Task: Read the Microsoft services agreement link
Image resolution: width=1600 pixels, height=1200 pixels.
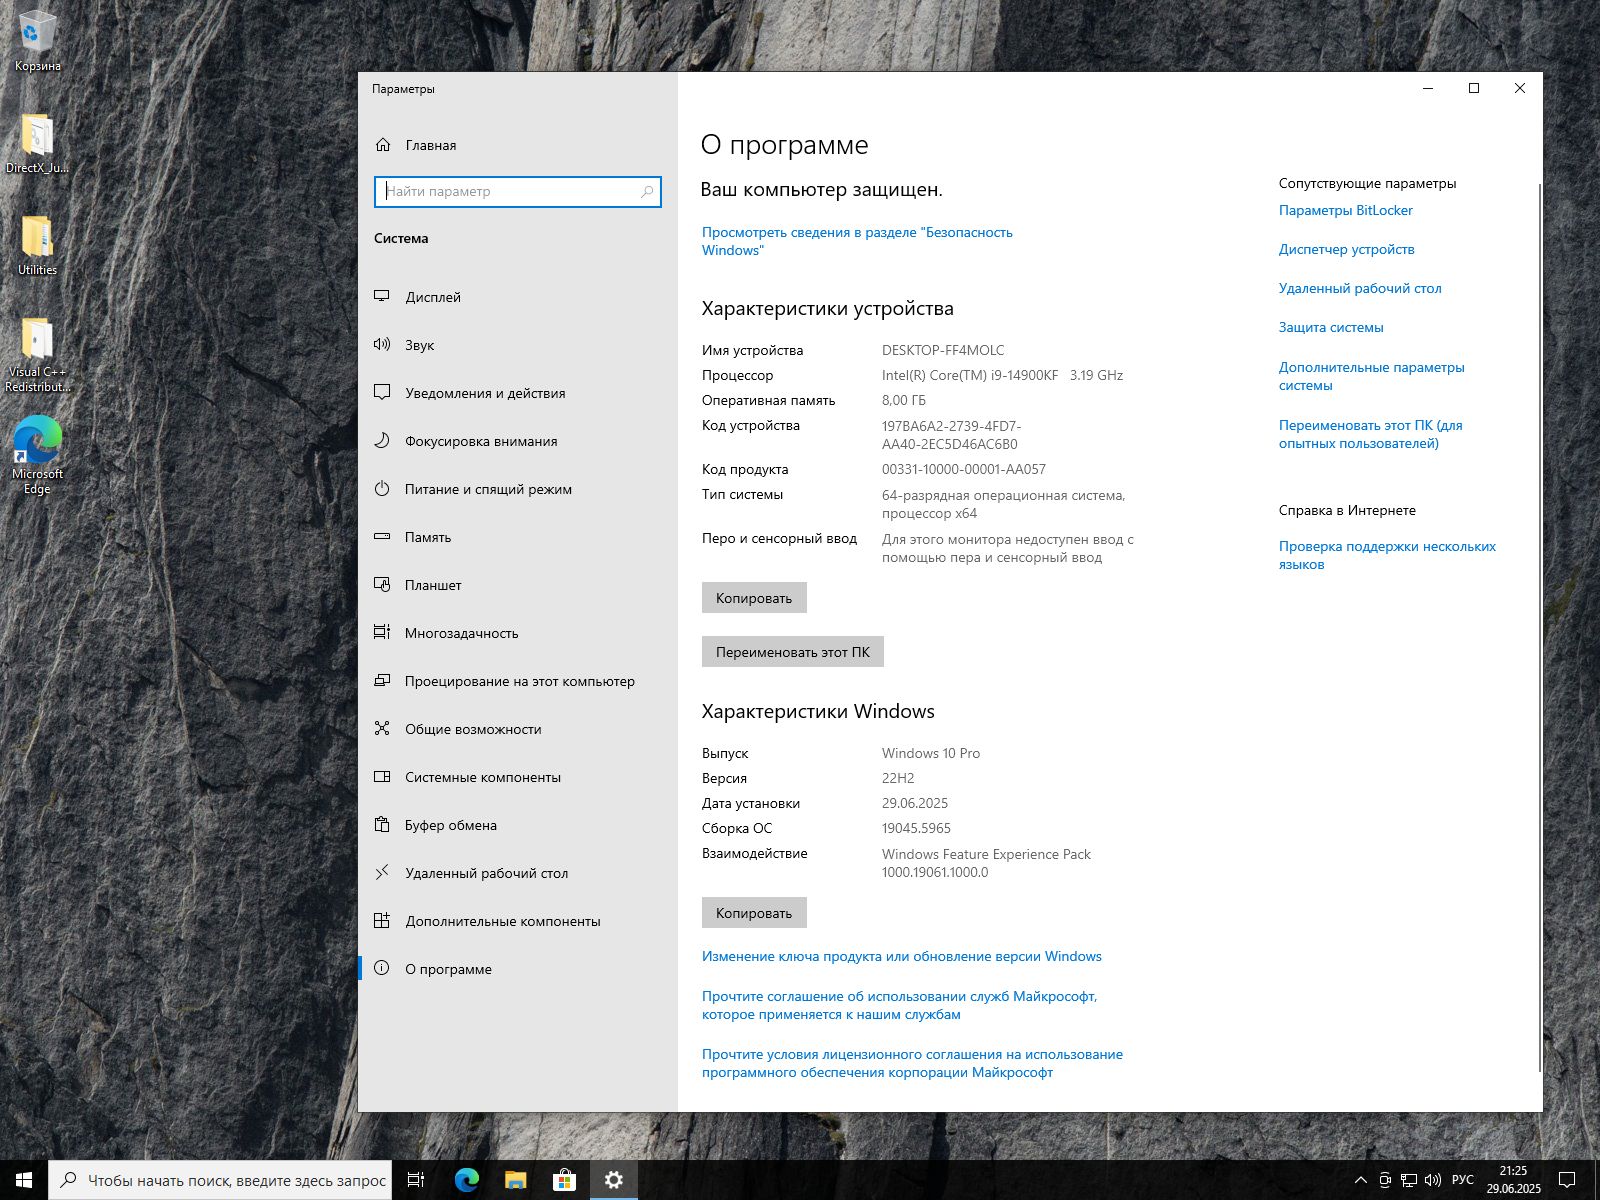Action: pyautogui.click(x=899, y=1005)
